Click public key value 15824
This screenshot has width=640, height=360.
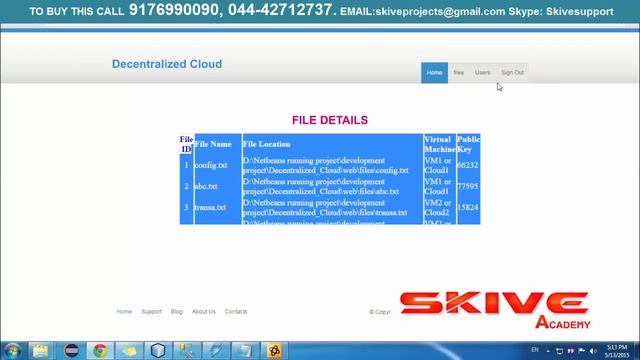point(468,207)
